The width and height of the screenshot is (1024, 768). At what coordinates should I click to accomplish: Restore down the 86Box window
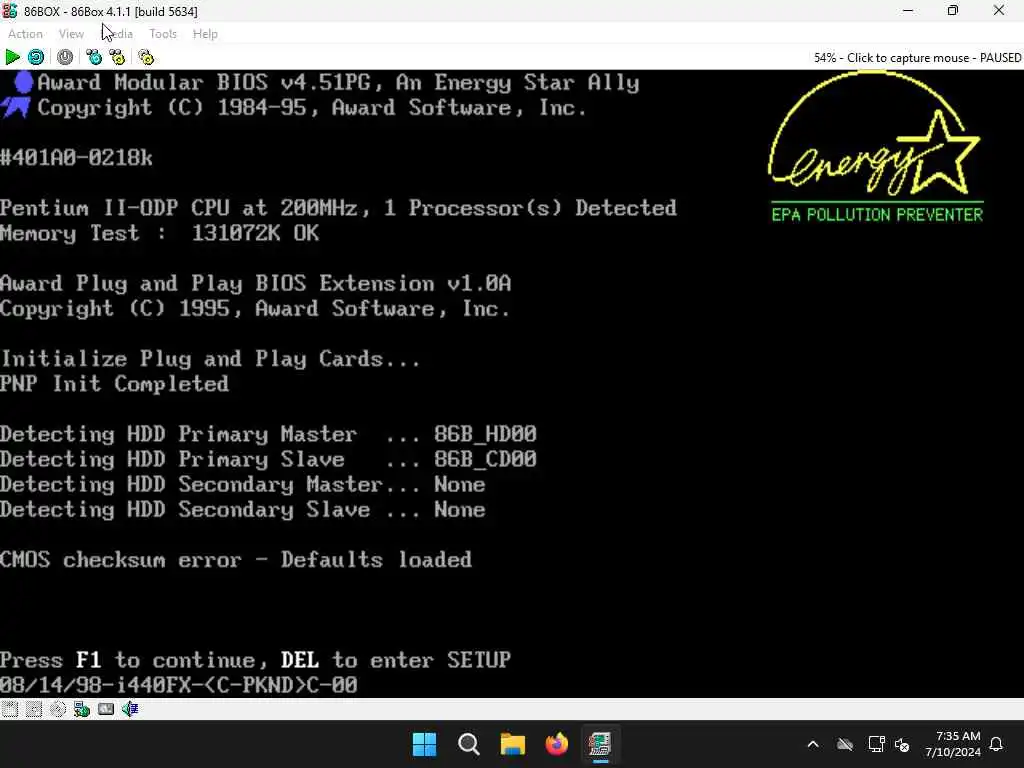[x=953, y=11]
